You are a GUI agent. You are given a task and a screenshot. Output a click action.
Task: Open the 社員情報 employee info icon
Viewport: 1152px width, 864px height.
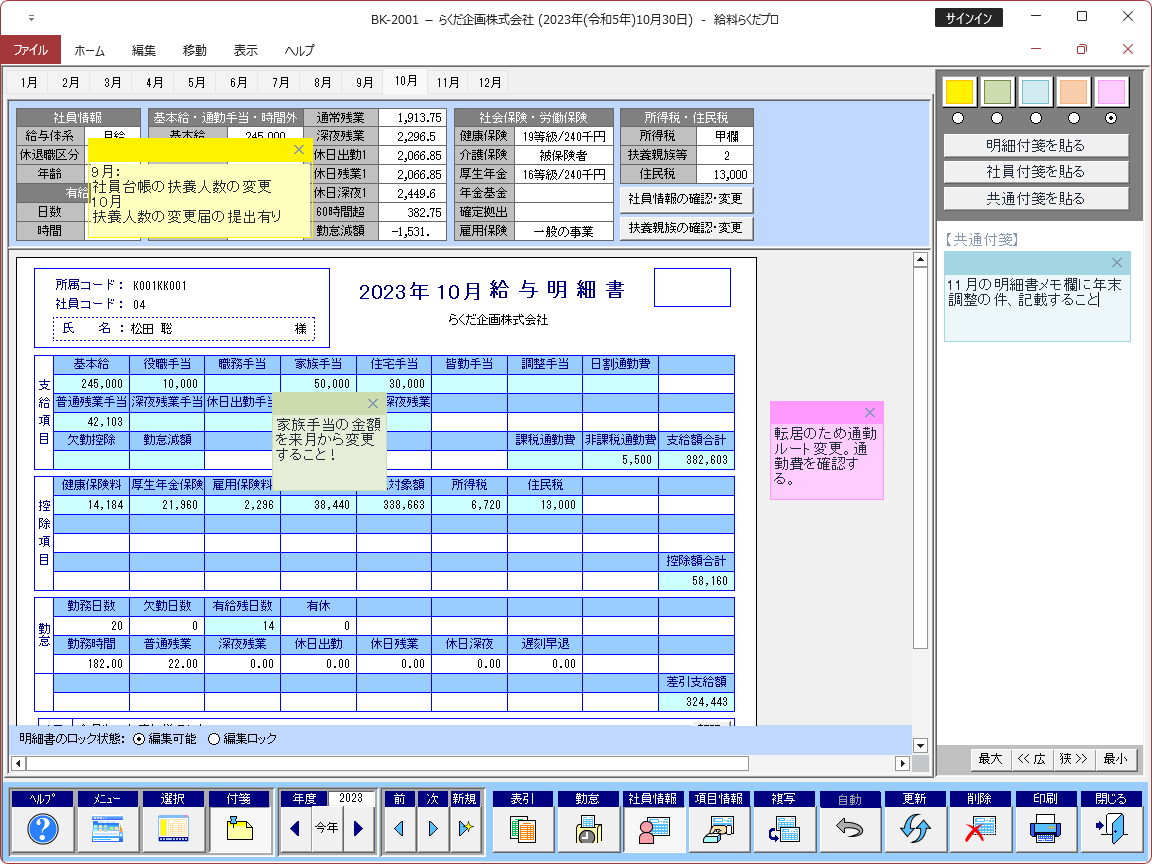(x=653, y=829)
